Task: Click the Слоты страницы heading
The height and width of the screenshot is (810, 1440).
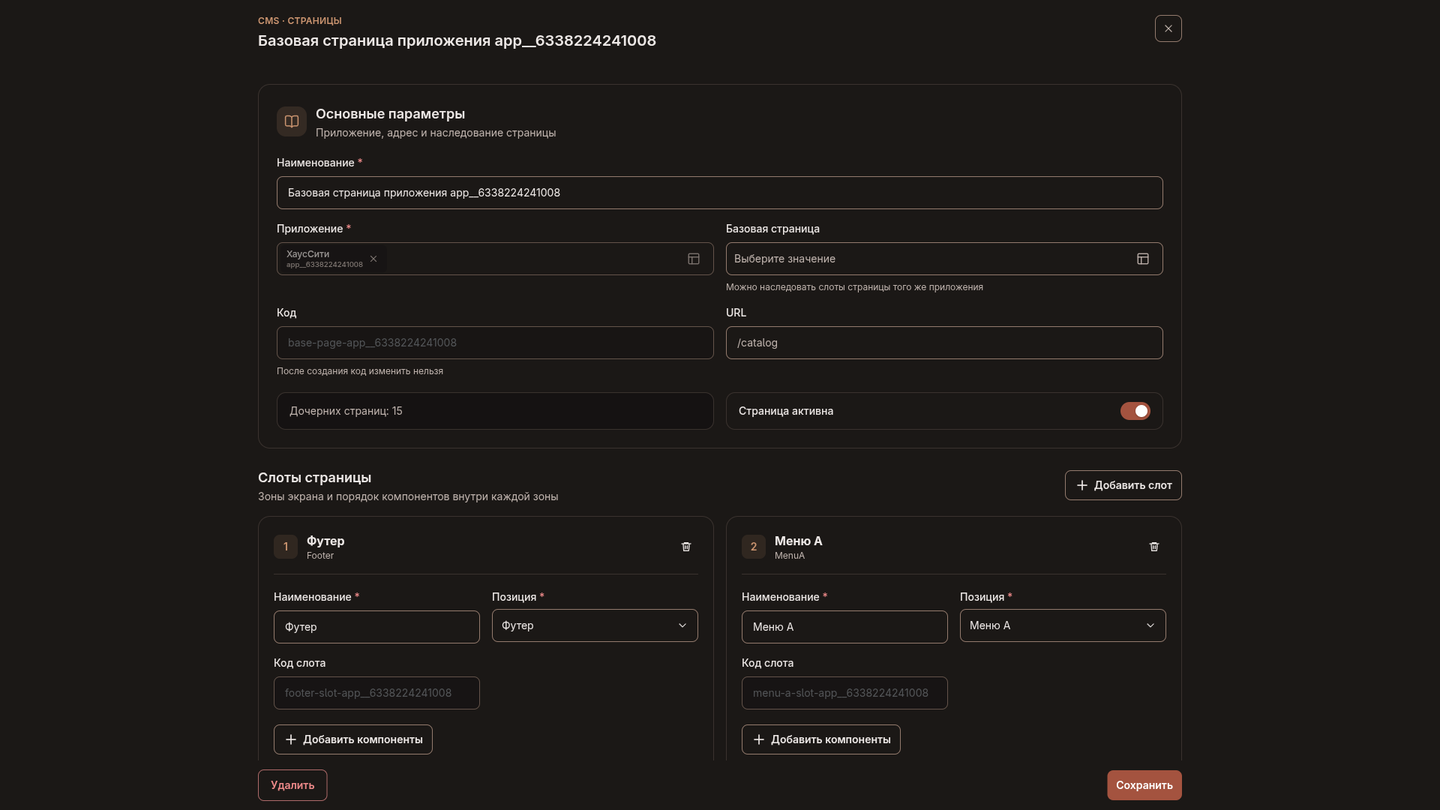Action: [x=315, y=478]
